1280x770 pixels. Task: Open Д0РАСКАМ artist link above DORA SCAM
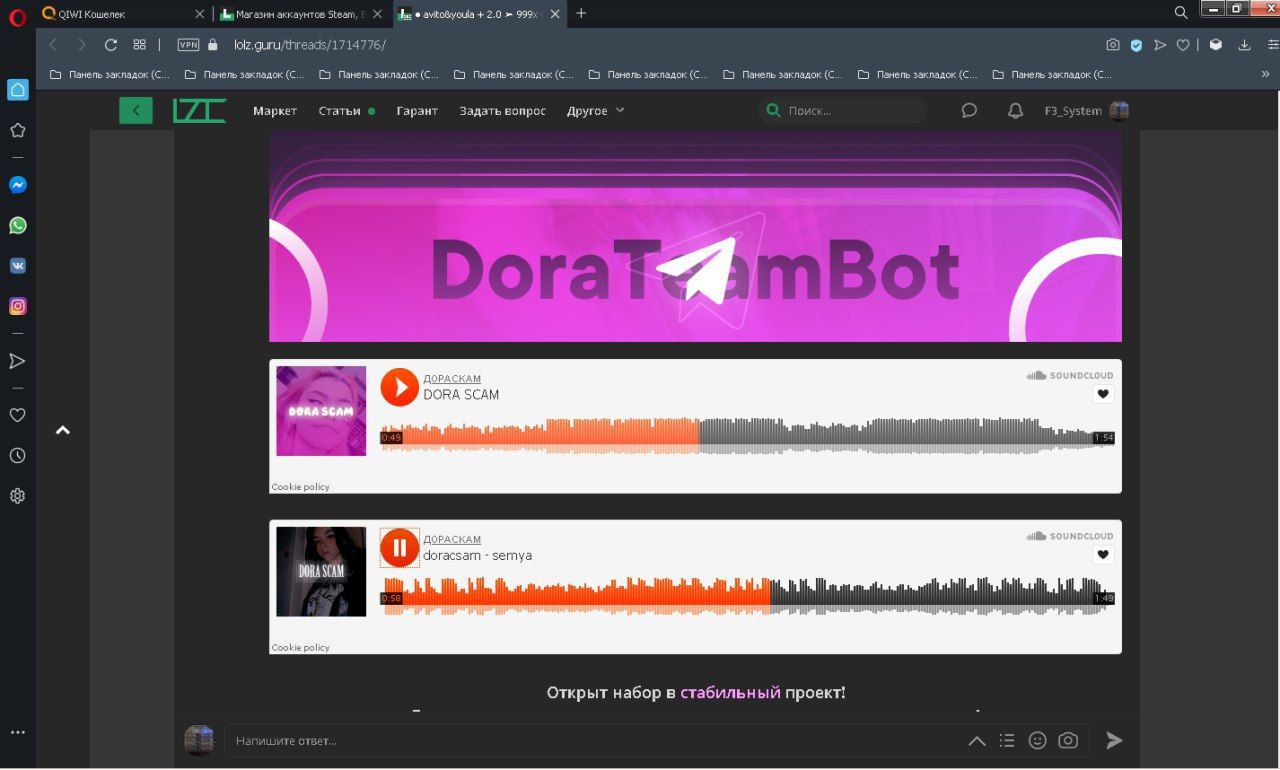(x=452, y=378)
